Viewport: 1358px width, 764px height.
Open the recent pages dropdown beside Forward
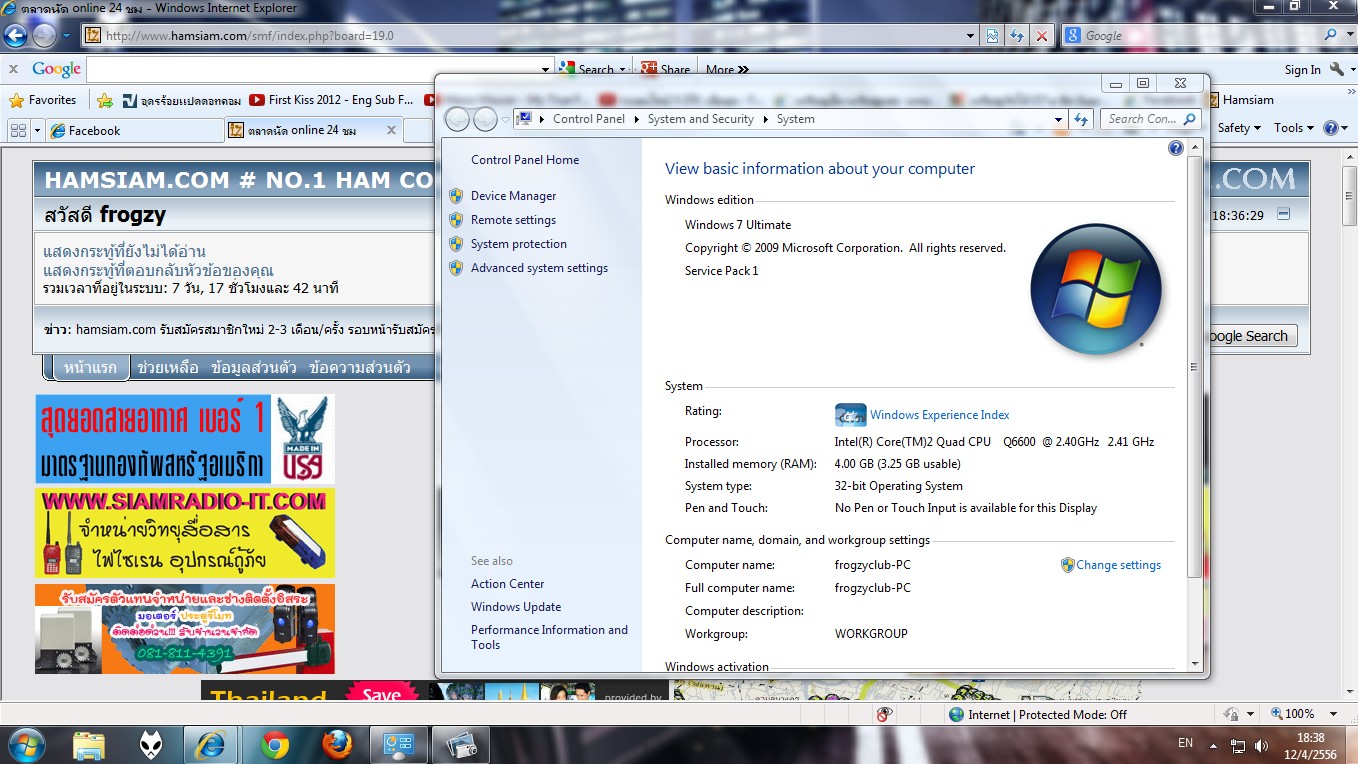(66, 36)
